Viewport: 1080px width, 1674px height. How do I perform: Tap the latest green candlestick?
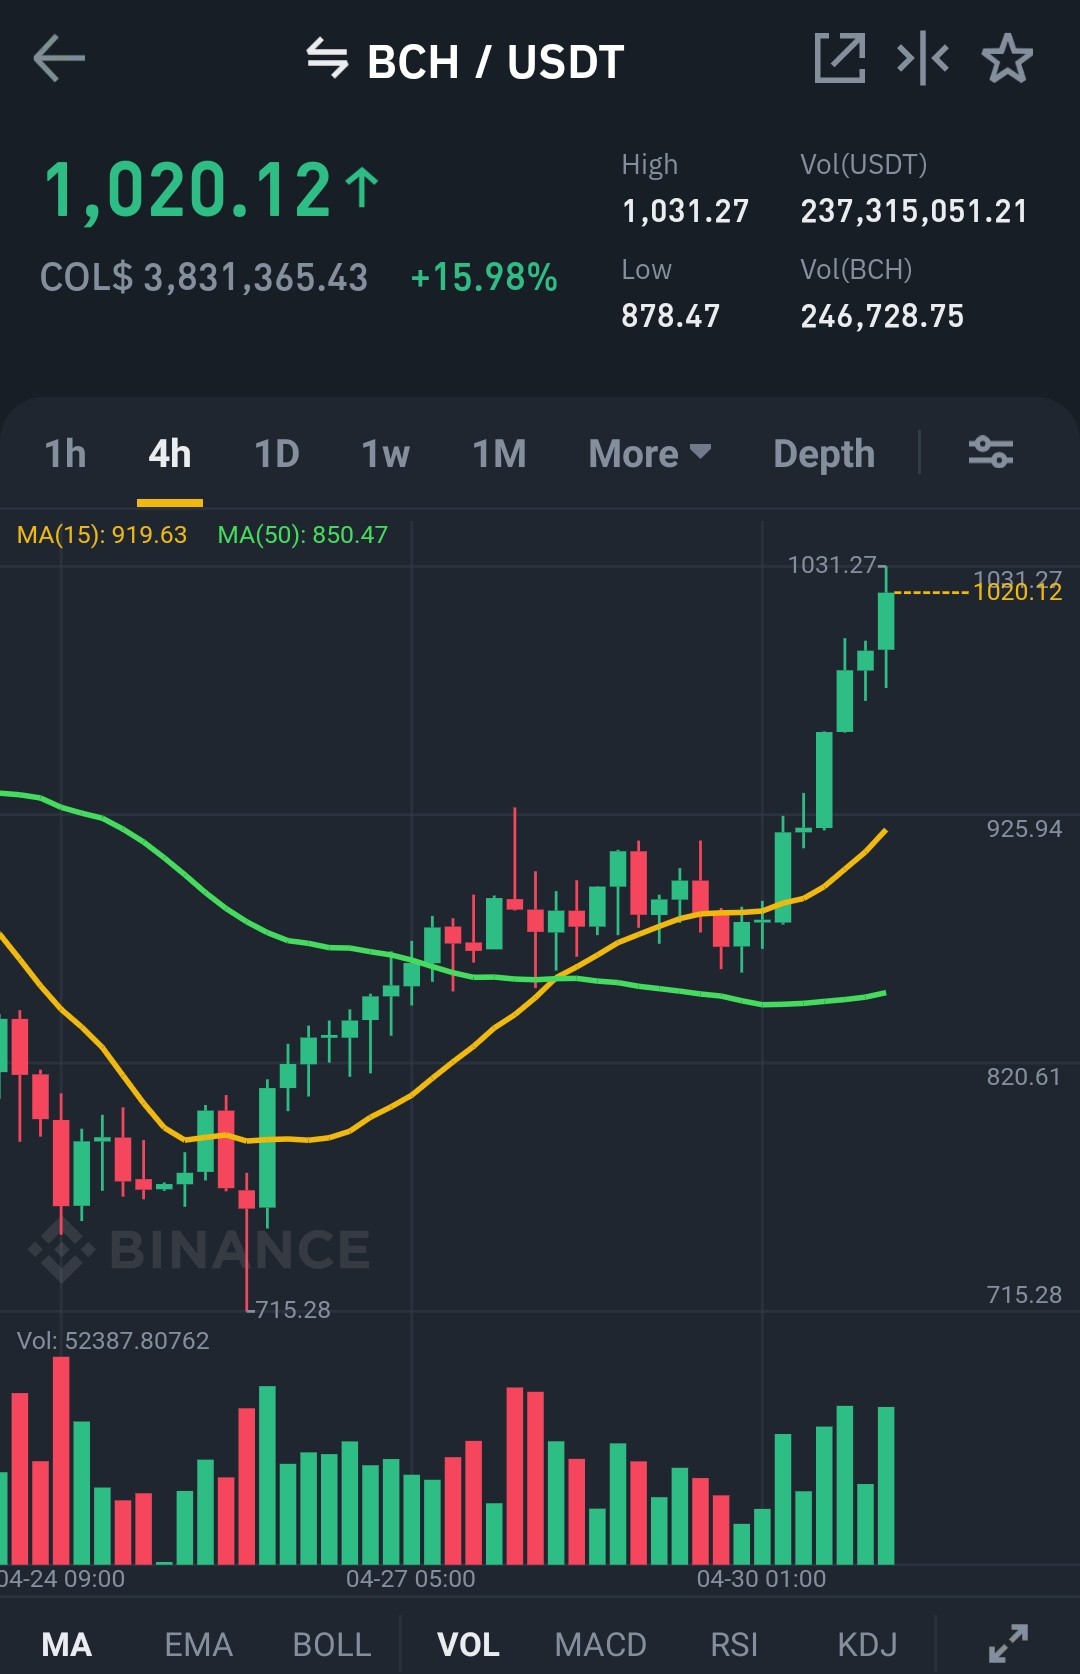pyautogui.click(x=886, y=621)
